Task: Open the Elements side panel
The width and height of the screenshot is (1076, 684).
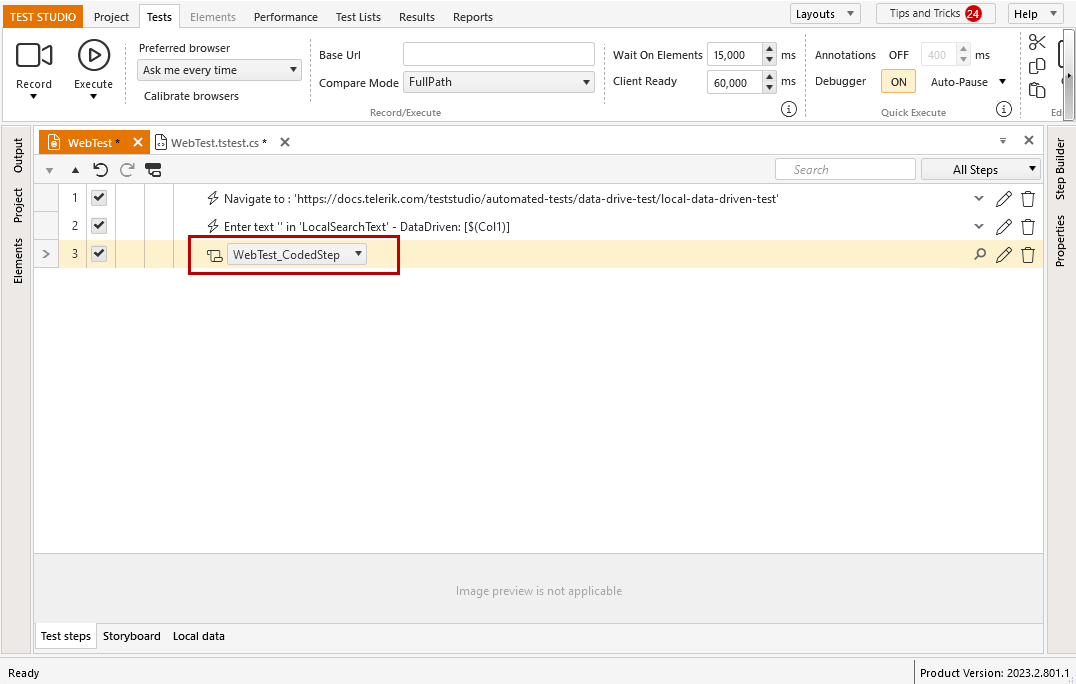Action: 18,261
